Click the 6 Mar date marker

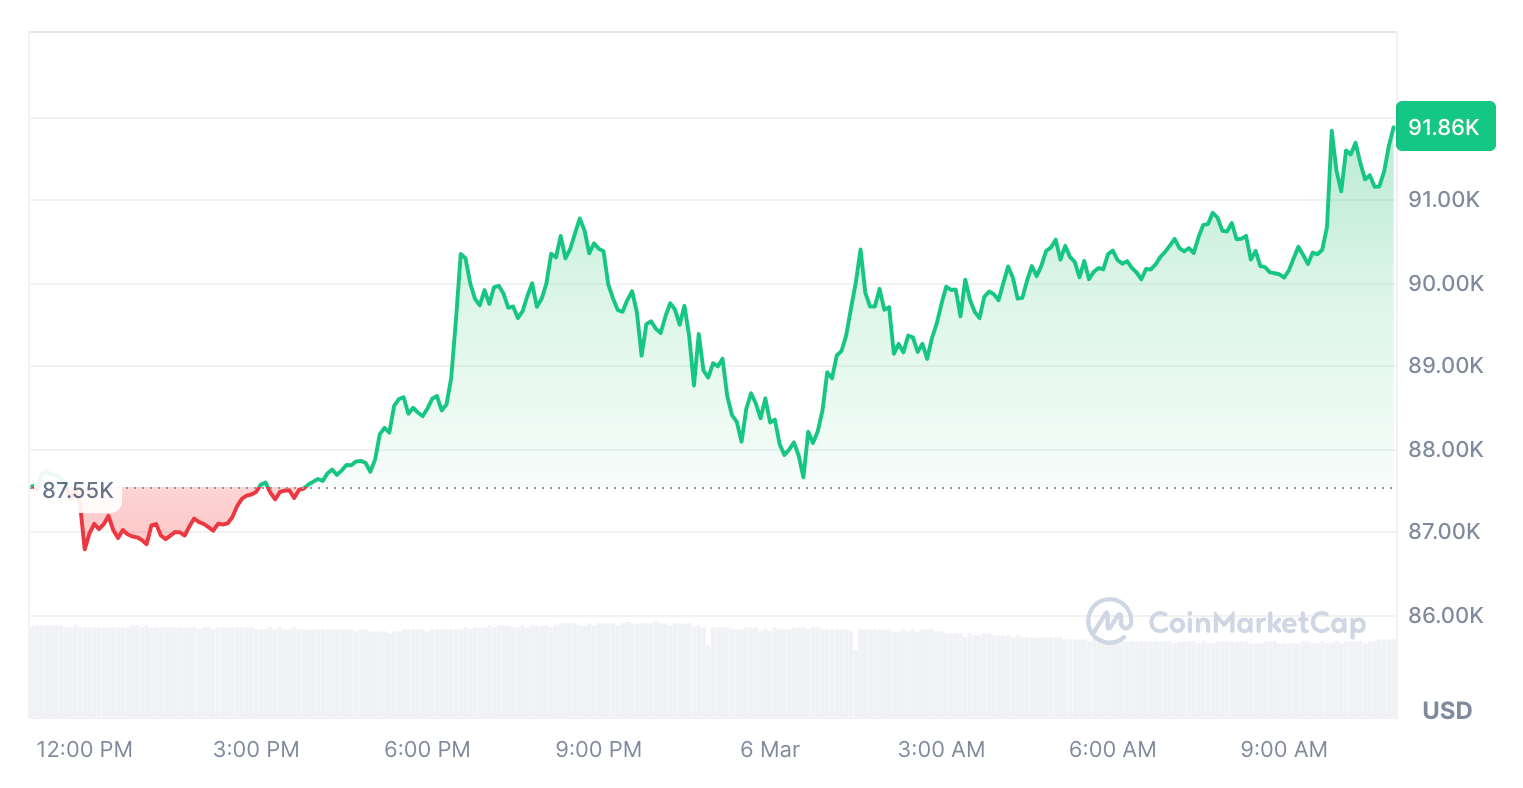pyautogui.click(x=770, y=749)
